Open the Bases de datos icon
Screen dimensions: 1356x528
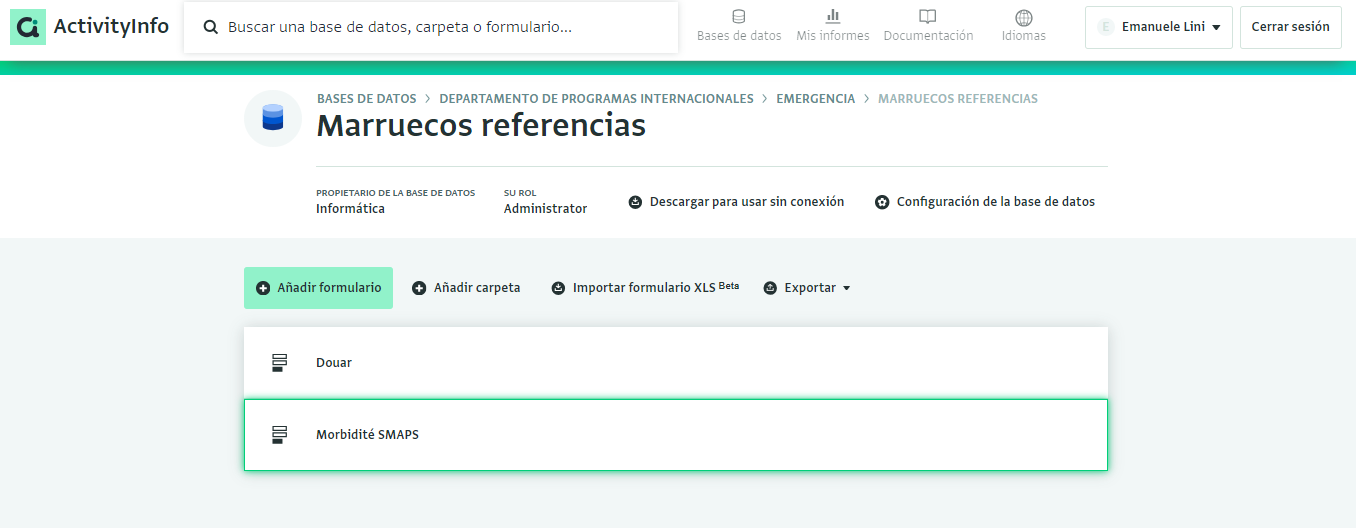[x=739, y=16]
